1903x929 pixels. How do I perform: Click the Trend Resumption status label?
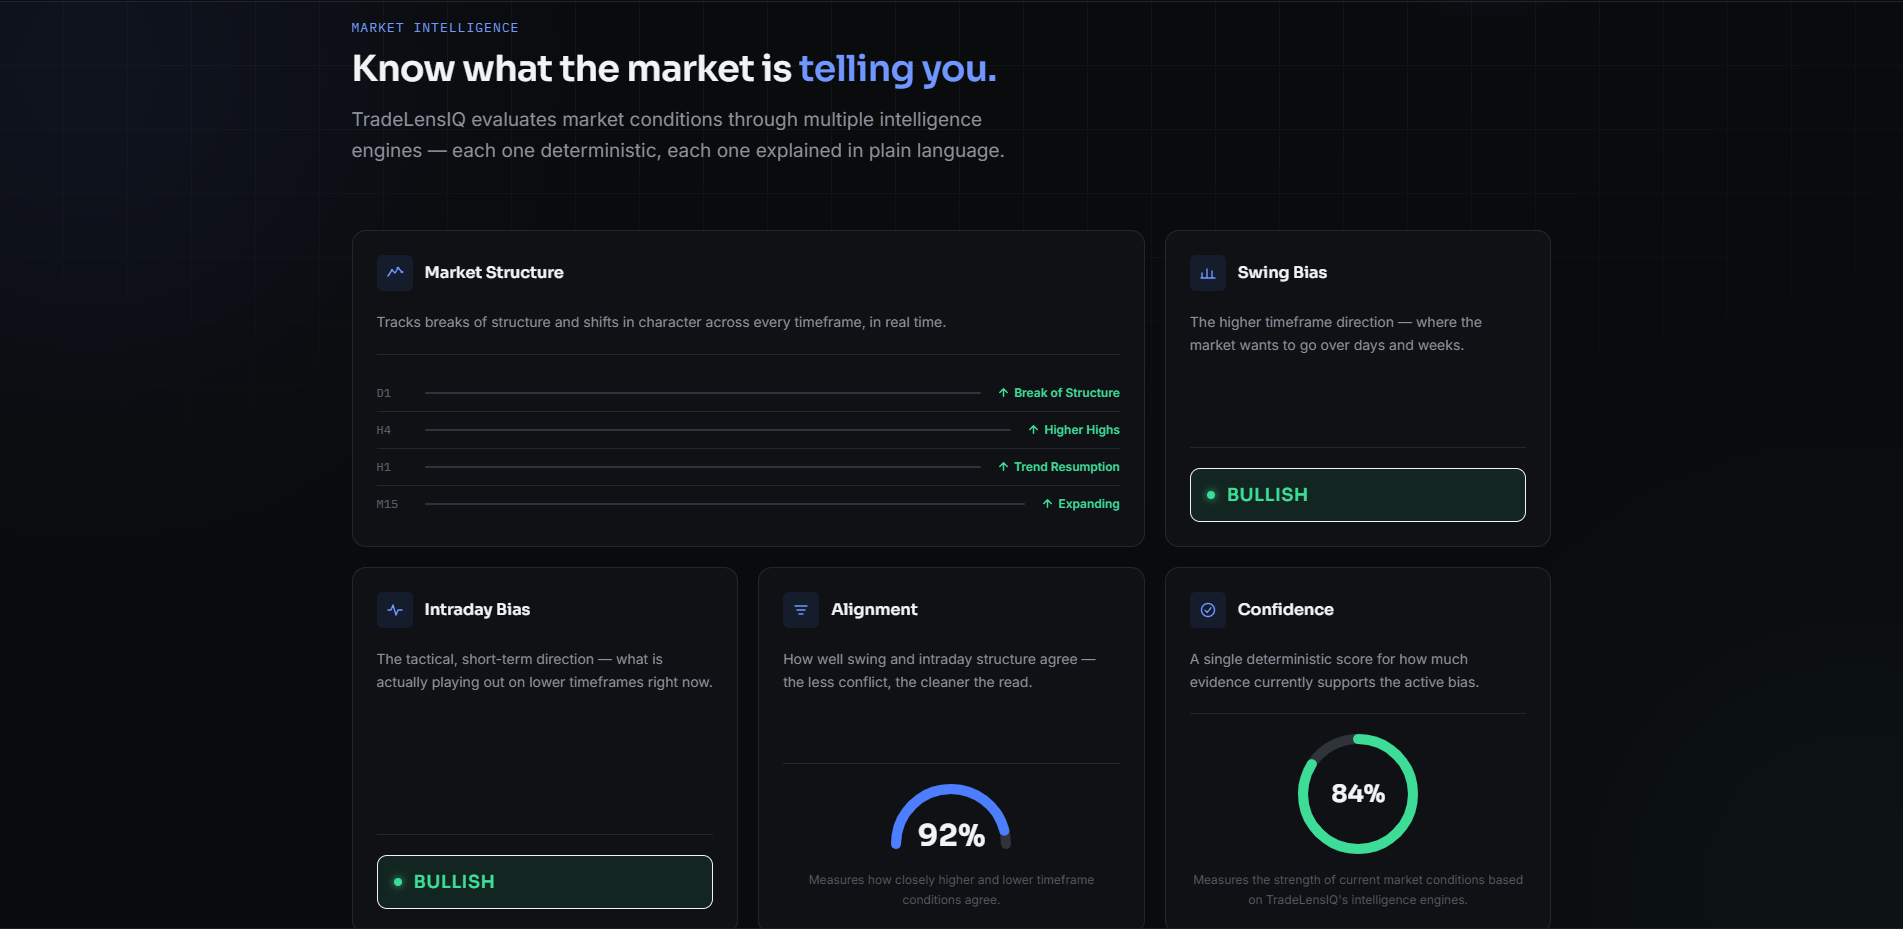pos(1066,467)
